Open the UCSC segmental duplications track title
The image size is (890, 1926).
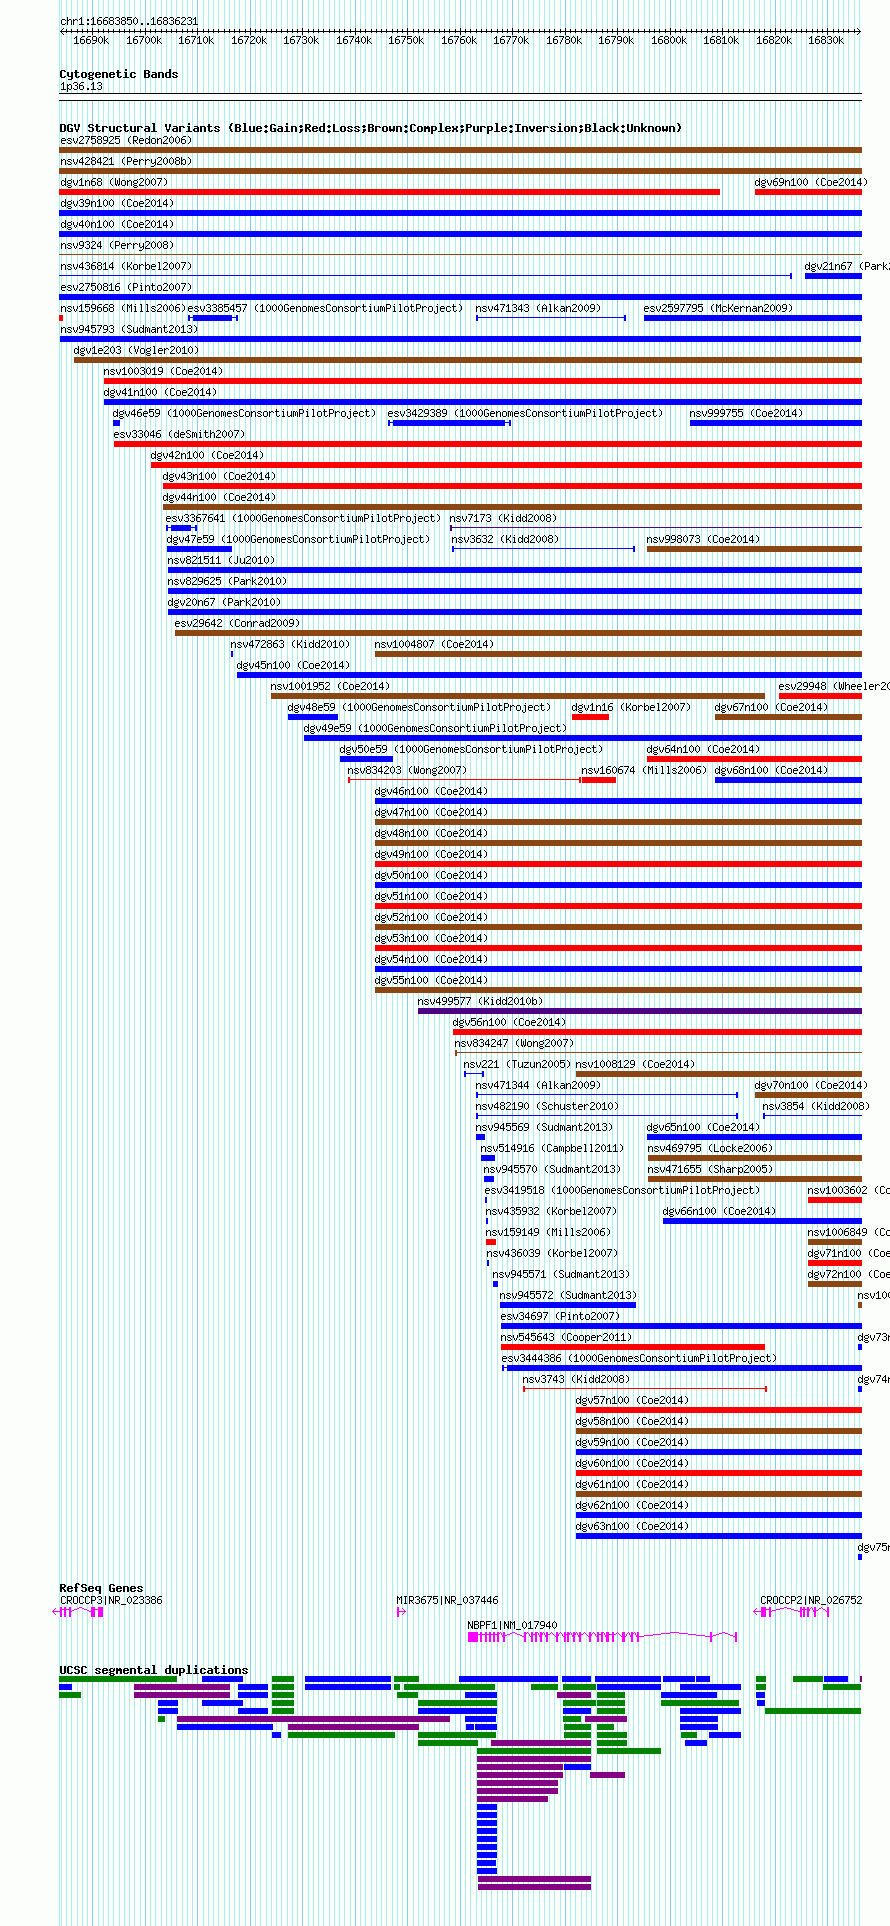pos(154,1670)
